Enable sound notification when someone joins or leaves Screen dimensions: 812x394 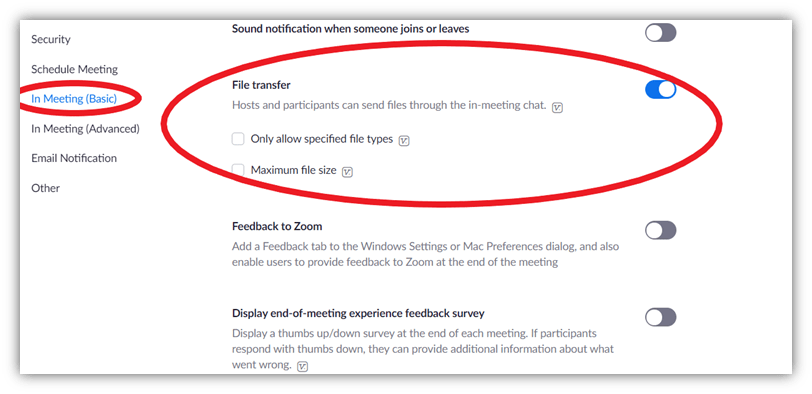point(660,33)
